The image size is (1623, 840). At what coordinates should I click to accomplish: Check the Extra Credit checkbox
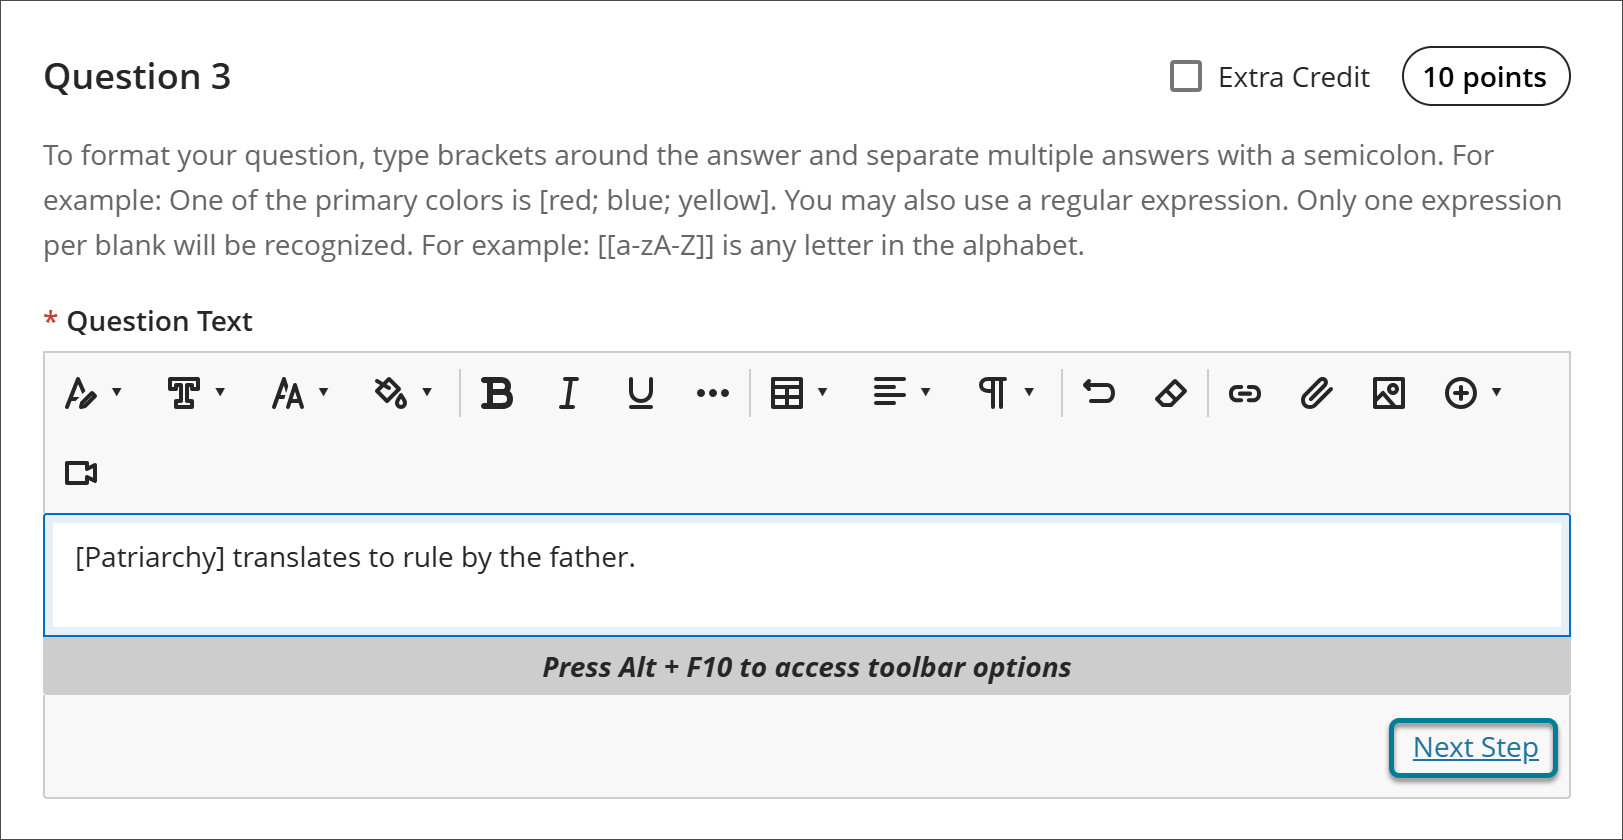coord(1186,77)
